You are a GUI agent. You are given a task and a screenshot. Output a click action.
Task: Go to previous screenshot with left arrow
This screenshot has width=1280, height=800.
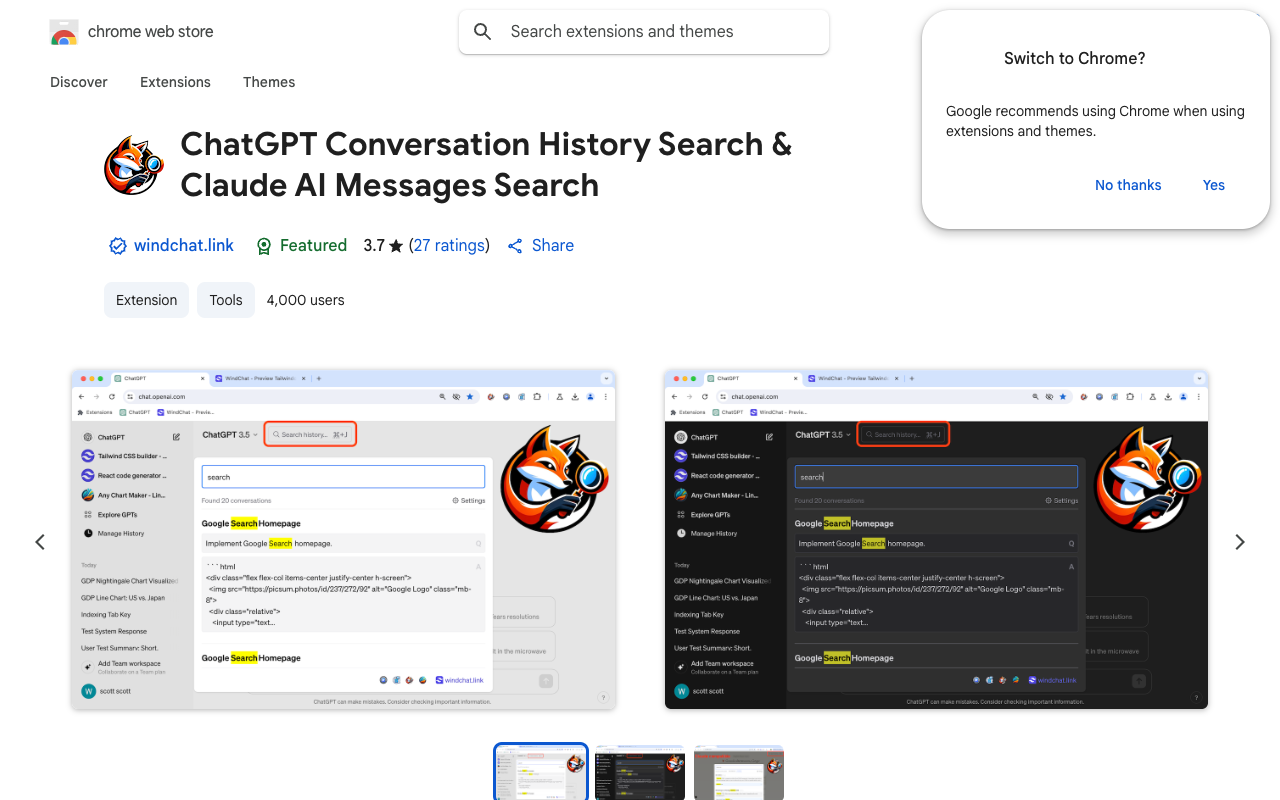tap(40, 542)
